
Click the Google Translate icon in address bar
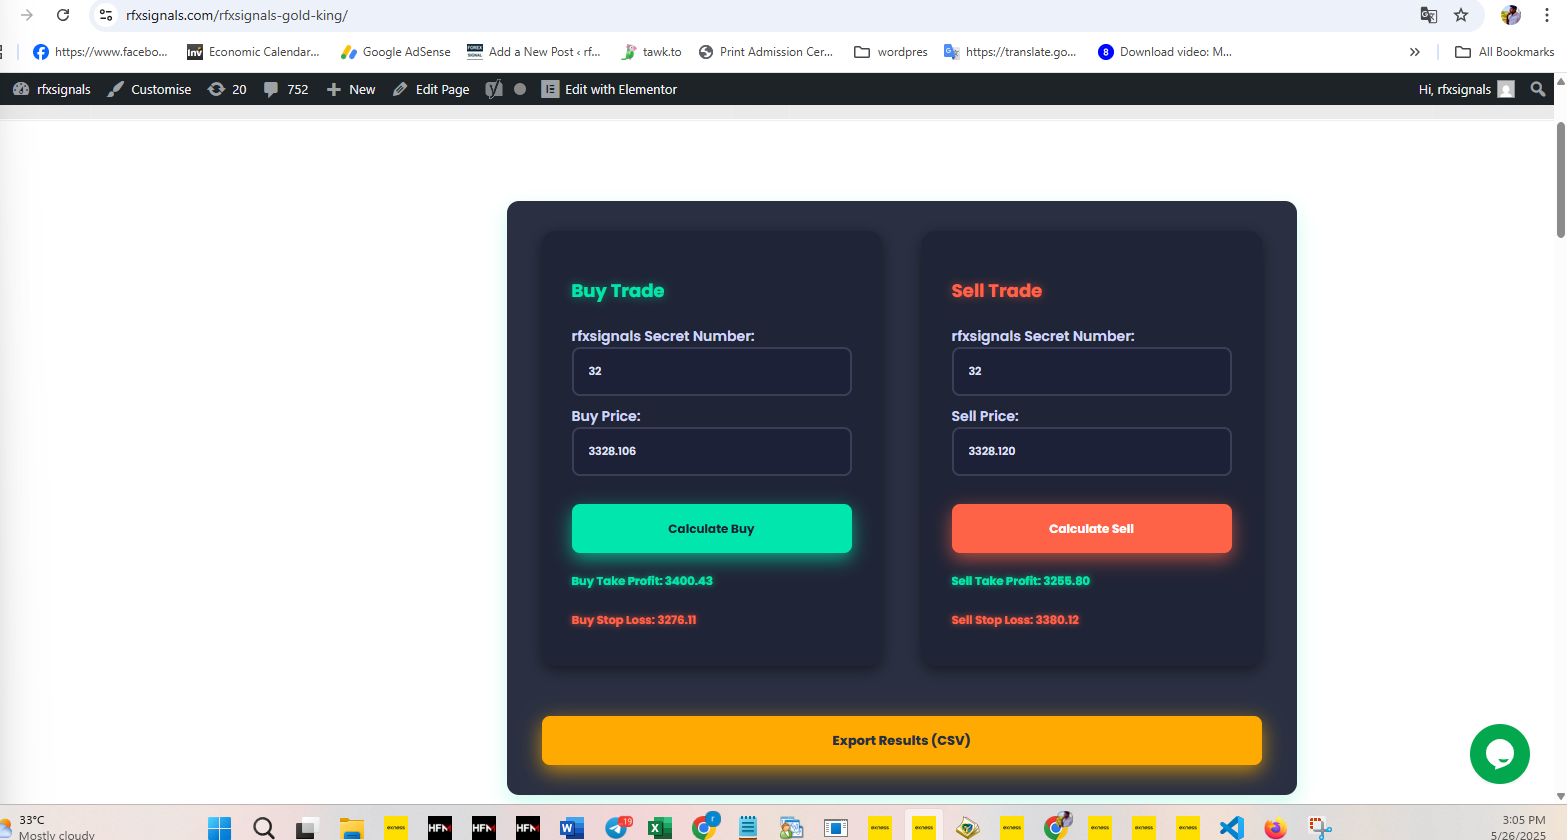pyautogui.click(x=1429, y=15)
